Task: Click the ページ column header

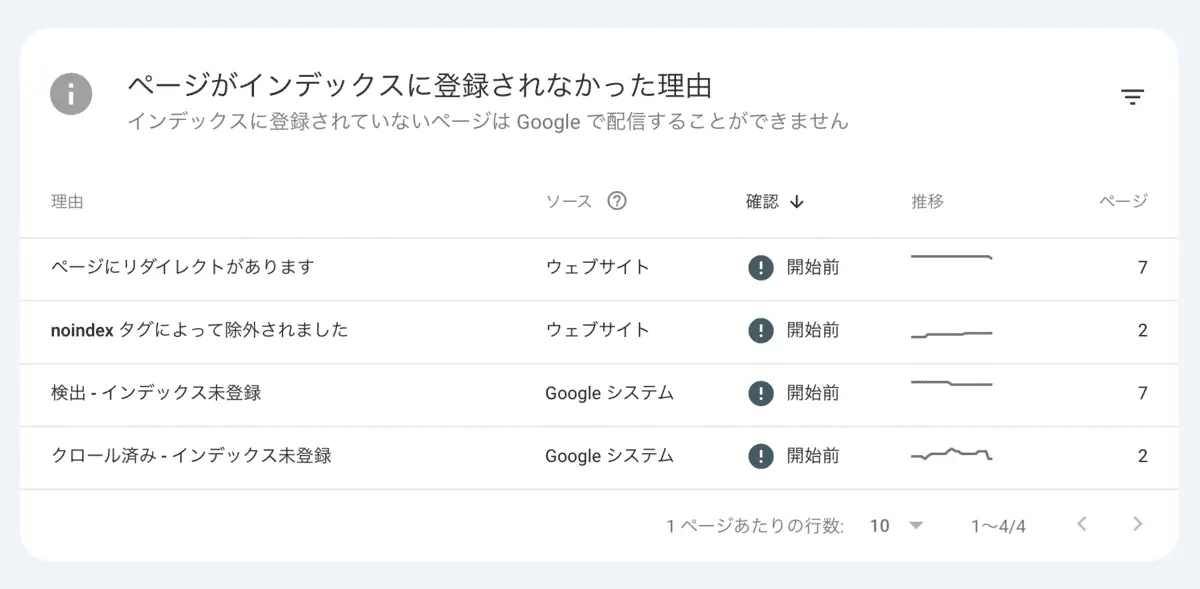Action: click(x=1123, y=201)
